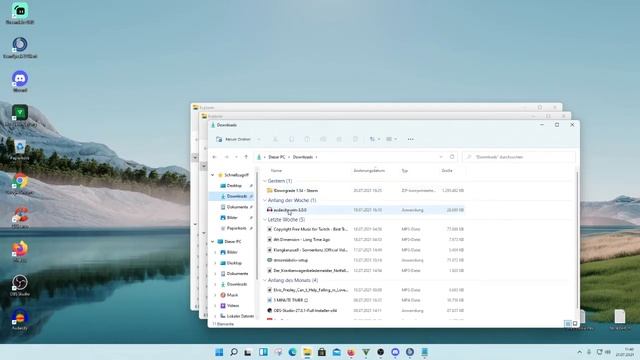Image resolution: width=640 pixels, height=360 pixels.
Task: Open the three-dot More options menu
Action: [x=411, y=139]
